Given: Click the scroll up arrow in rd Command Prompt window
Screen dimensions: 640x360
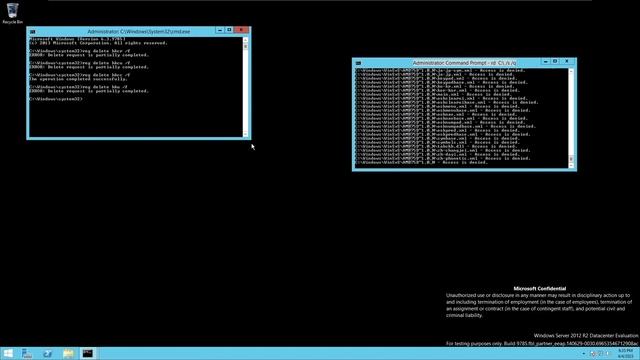Looking at the screenshot, I should coord(571,71).
